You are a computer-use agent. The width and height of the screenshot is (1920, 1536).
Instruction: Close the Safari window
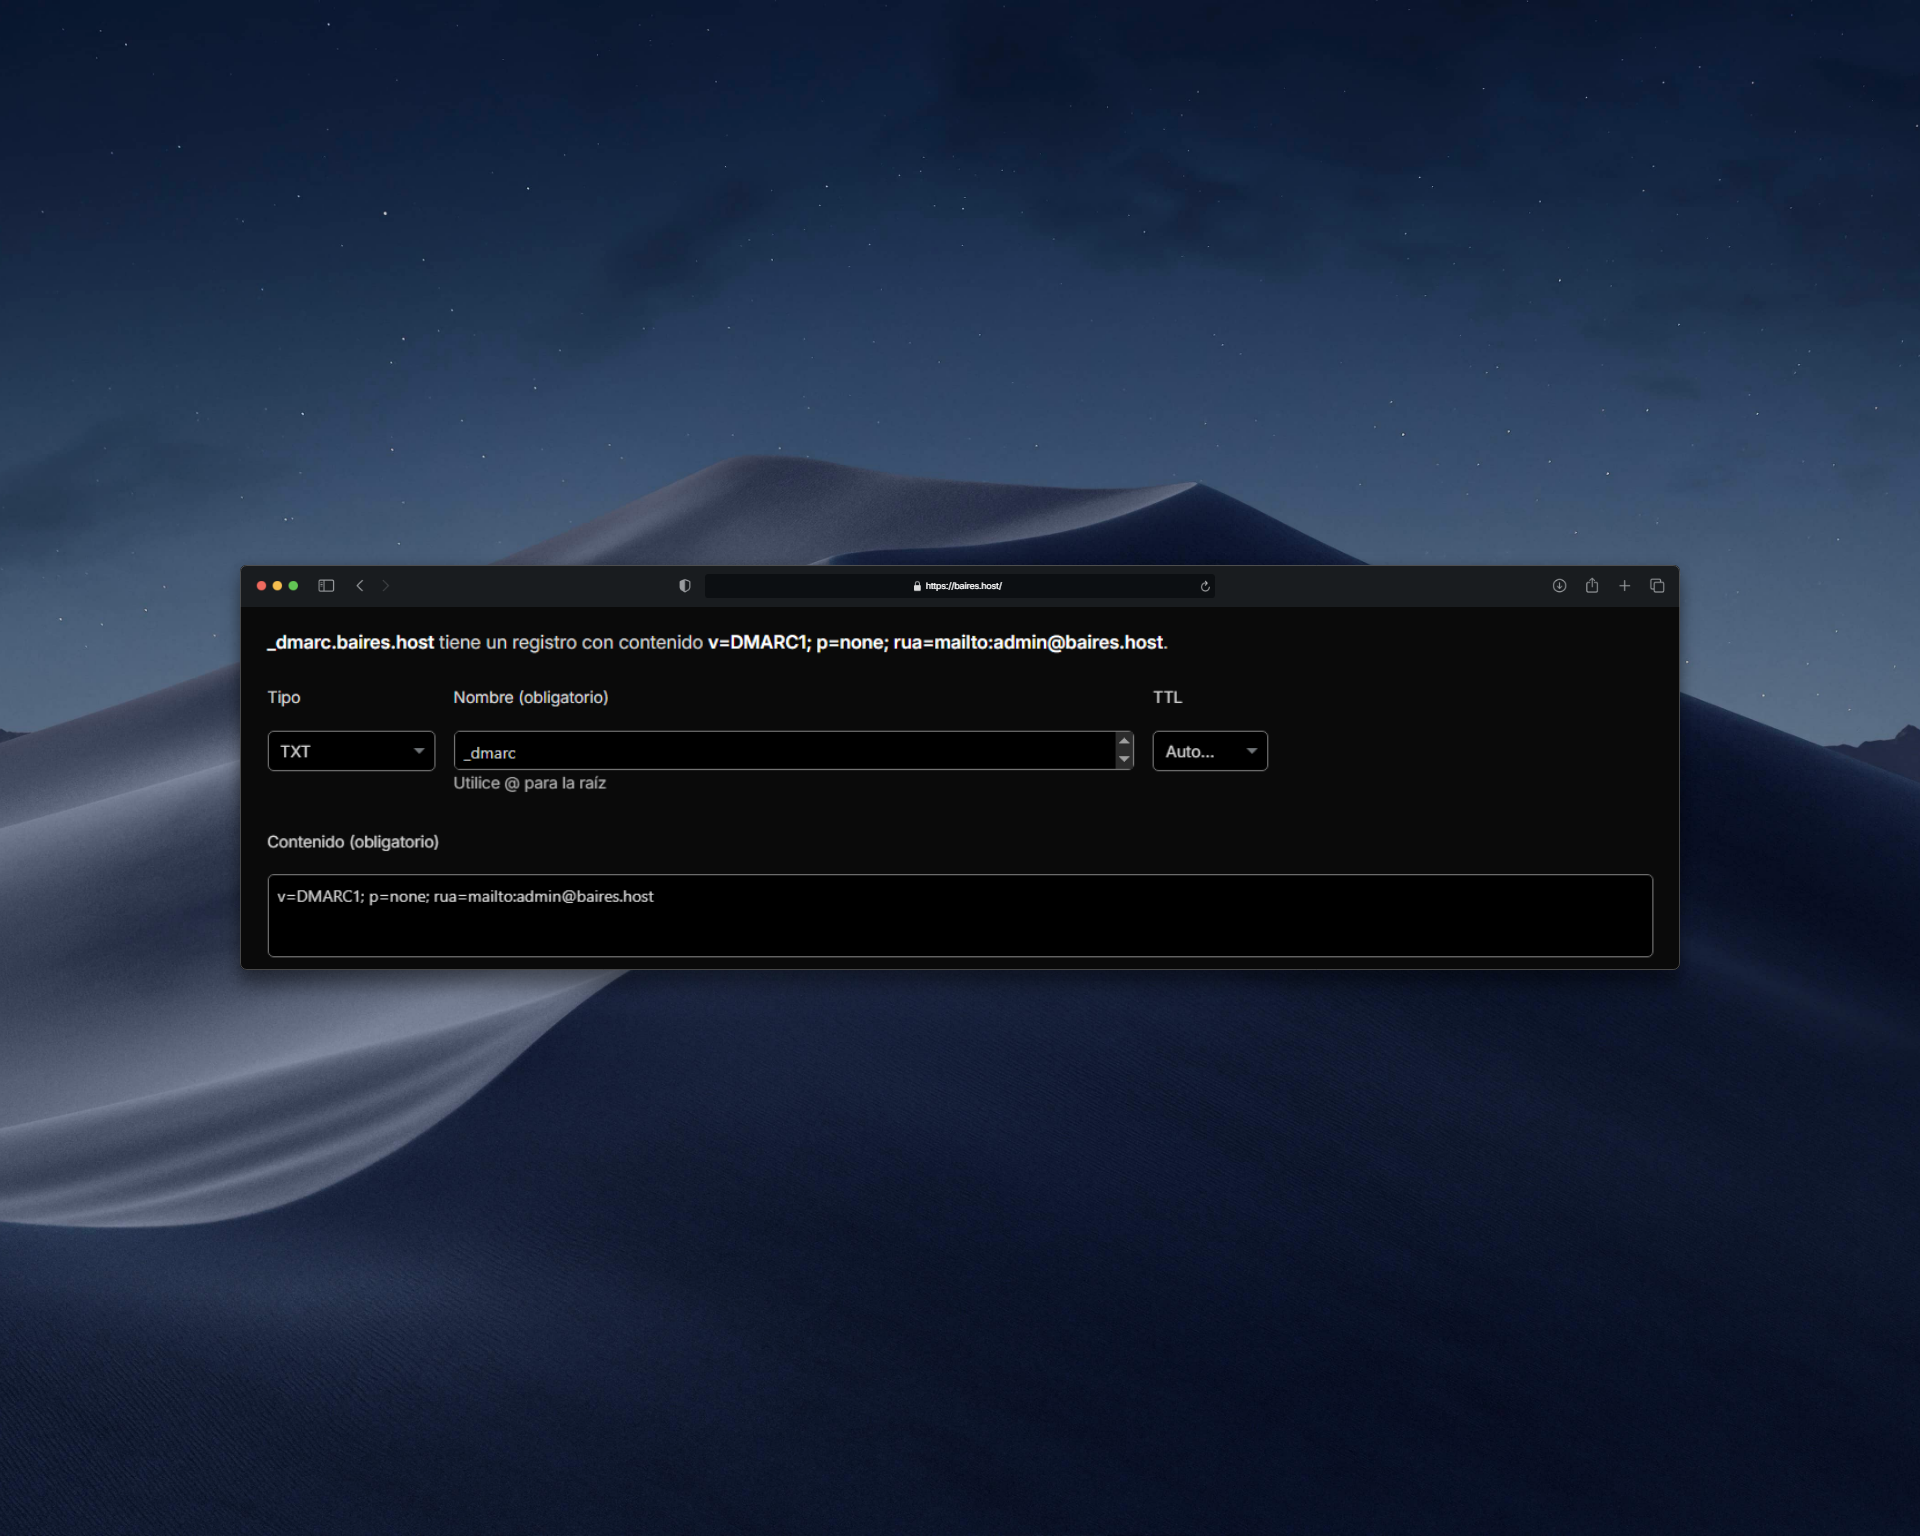(262, 586)
